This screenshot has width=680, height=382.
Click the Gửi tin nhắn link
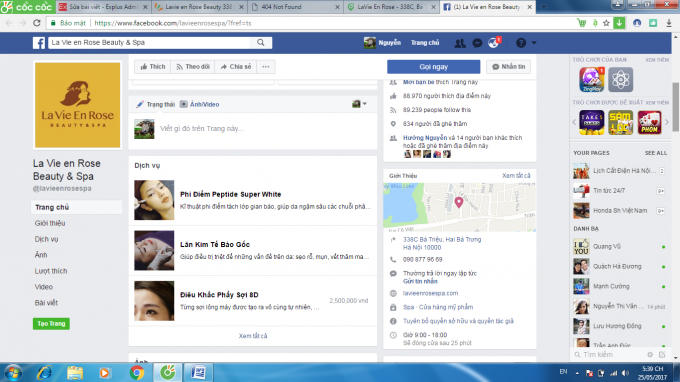pos(420,281)
